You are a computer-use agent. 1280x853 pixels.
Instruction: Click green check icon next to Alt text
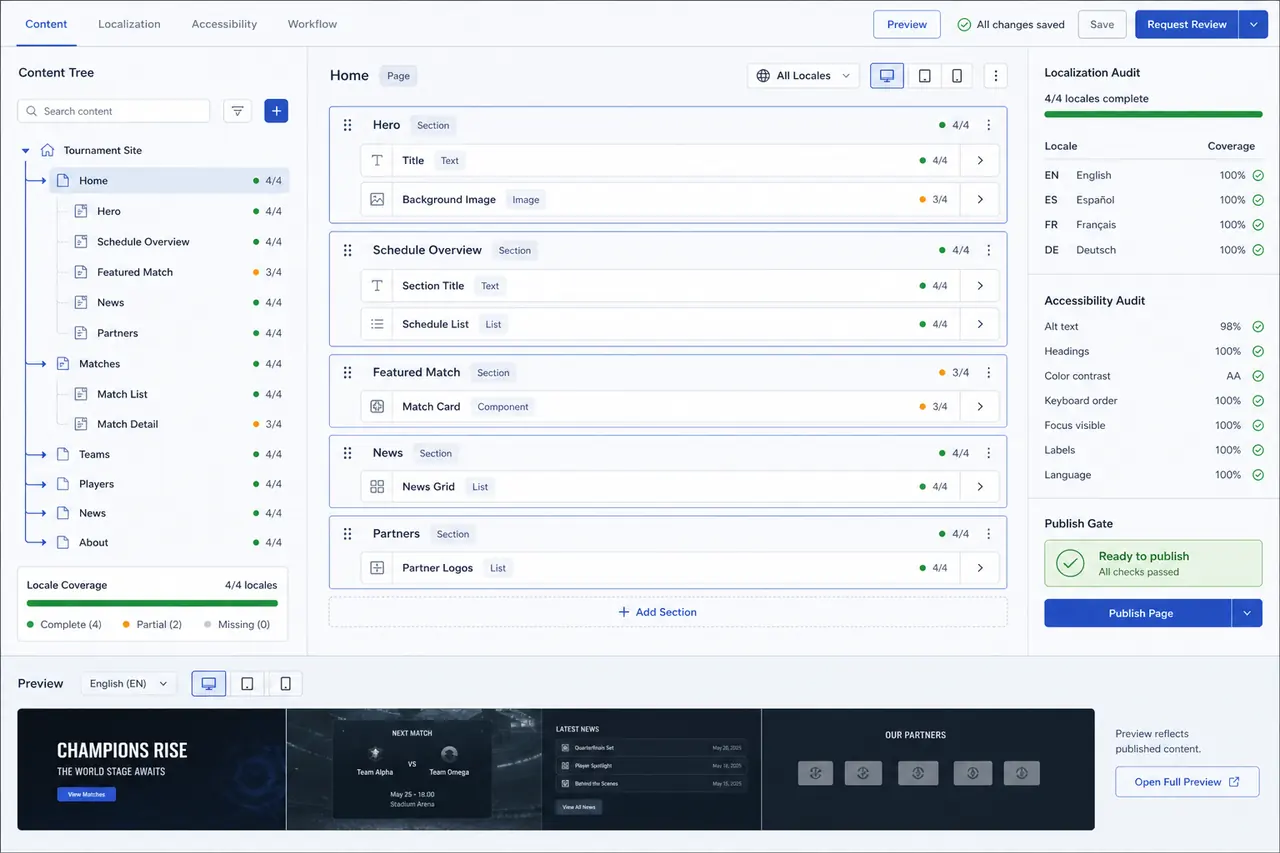coord(1258,326)
